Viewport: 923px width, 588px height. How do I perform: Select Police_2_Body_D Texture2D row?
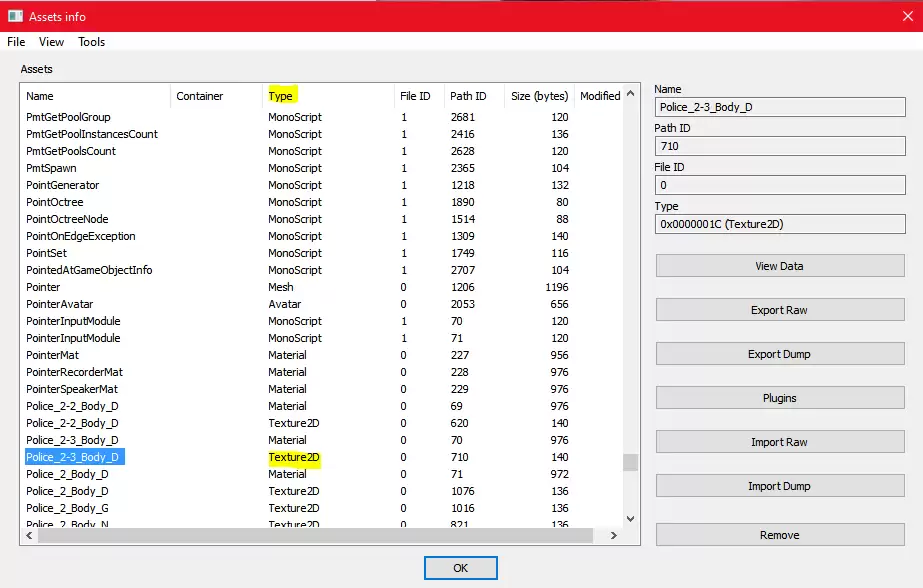coord(321,491)
